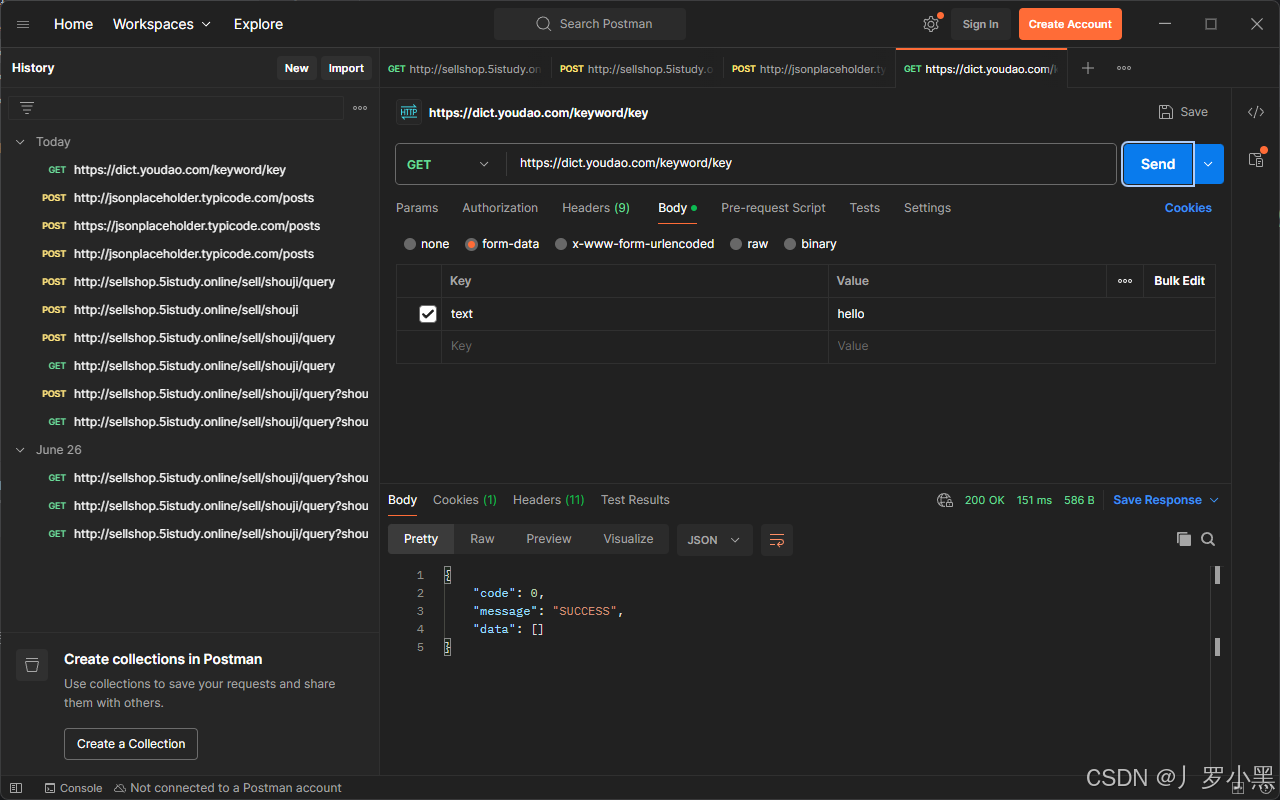Go to Explore in top navigation
This screenshot has height=800, width=1280.
[258, 24]
